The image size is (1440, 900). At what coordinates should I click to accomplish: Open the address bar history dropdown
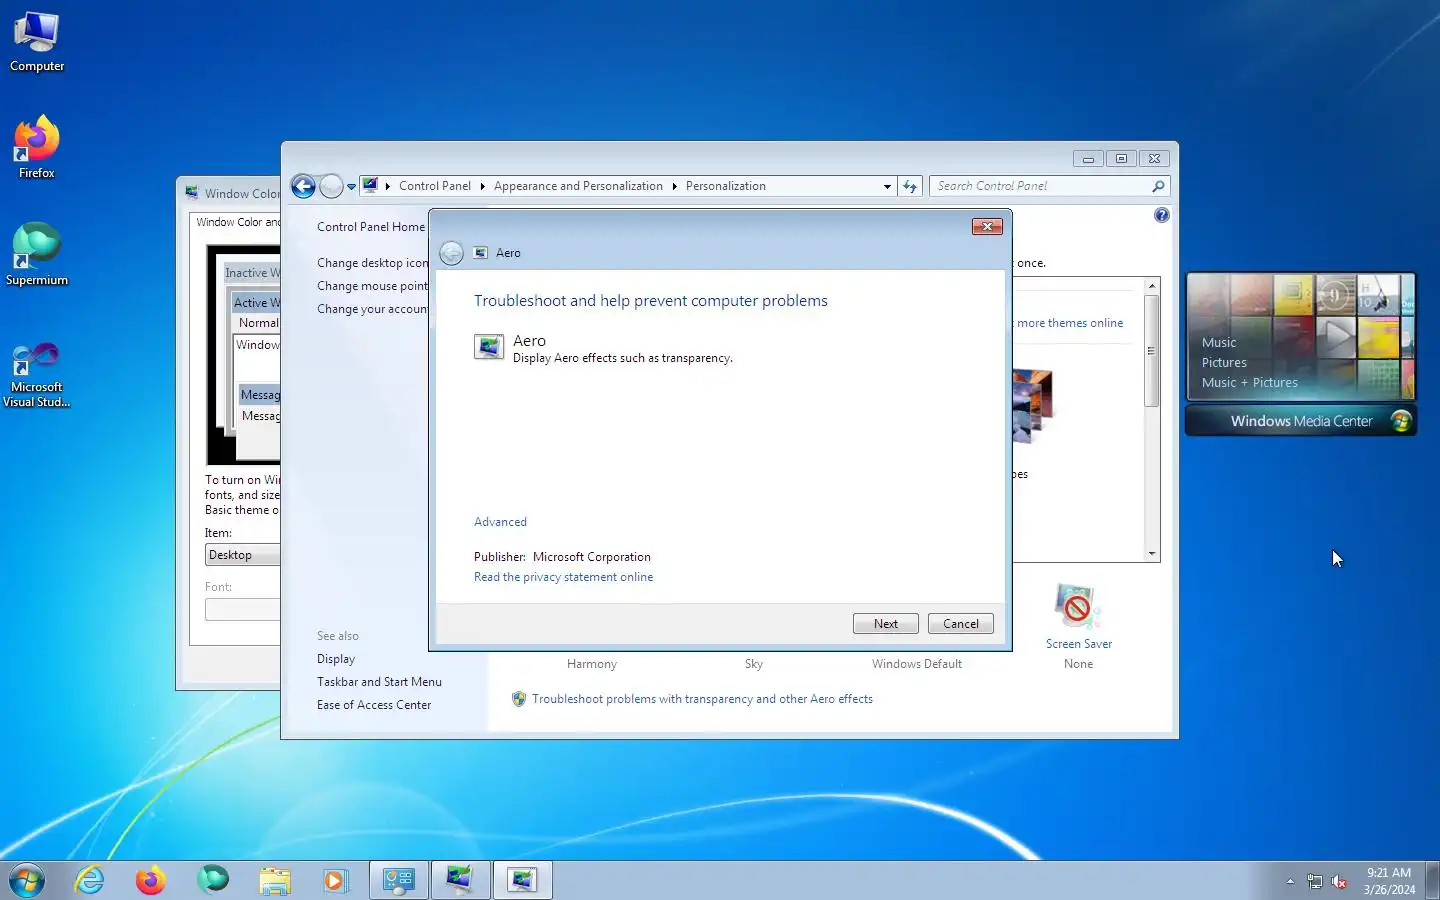coord(887,186)
